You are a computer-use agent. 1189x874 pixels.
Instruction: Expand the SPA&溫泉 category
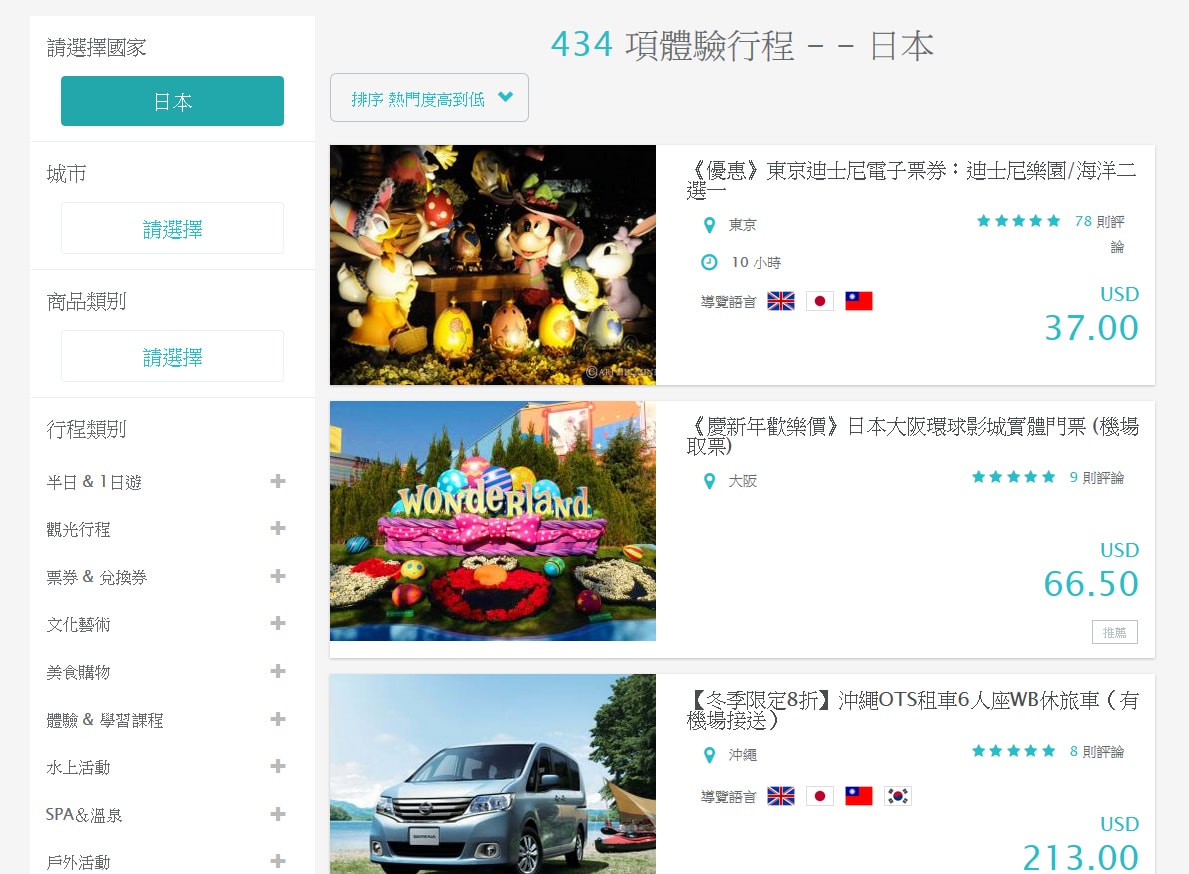tap(278, 814)
